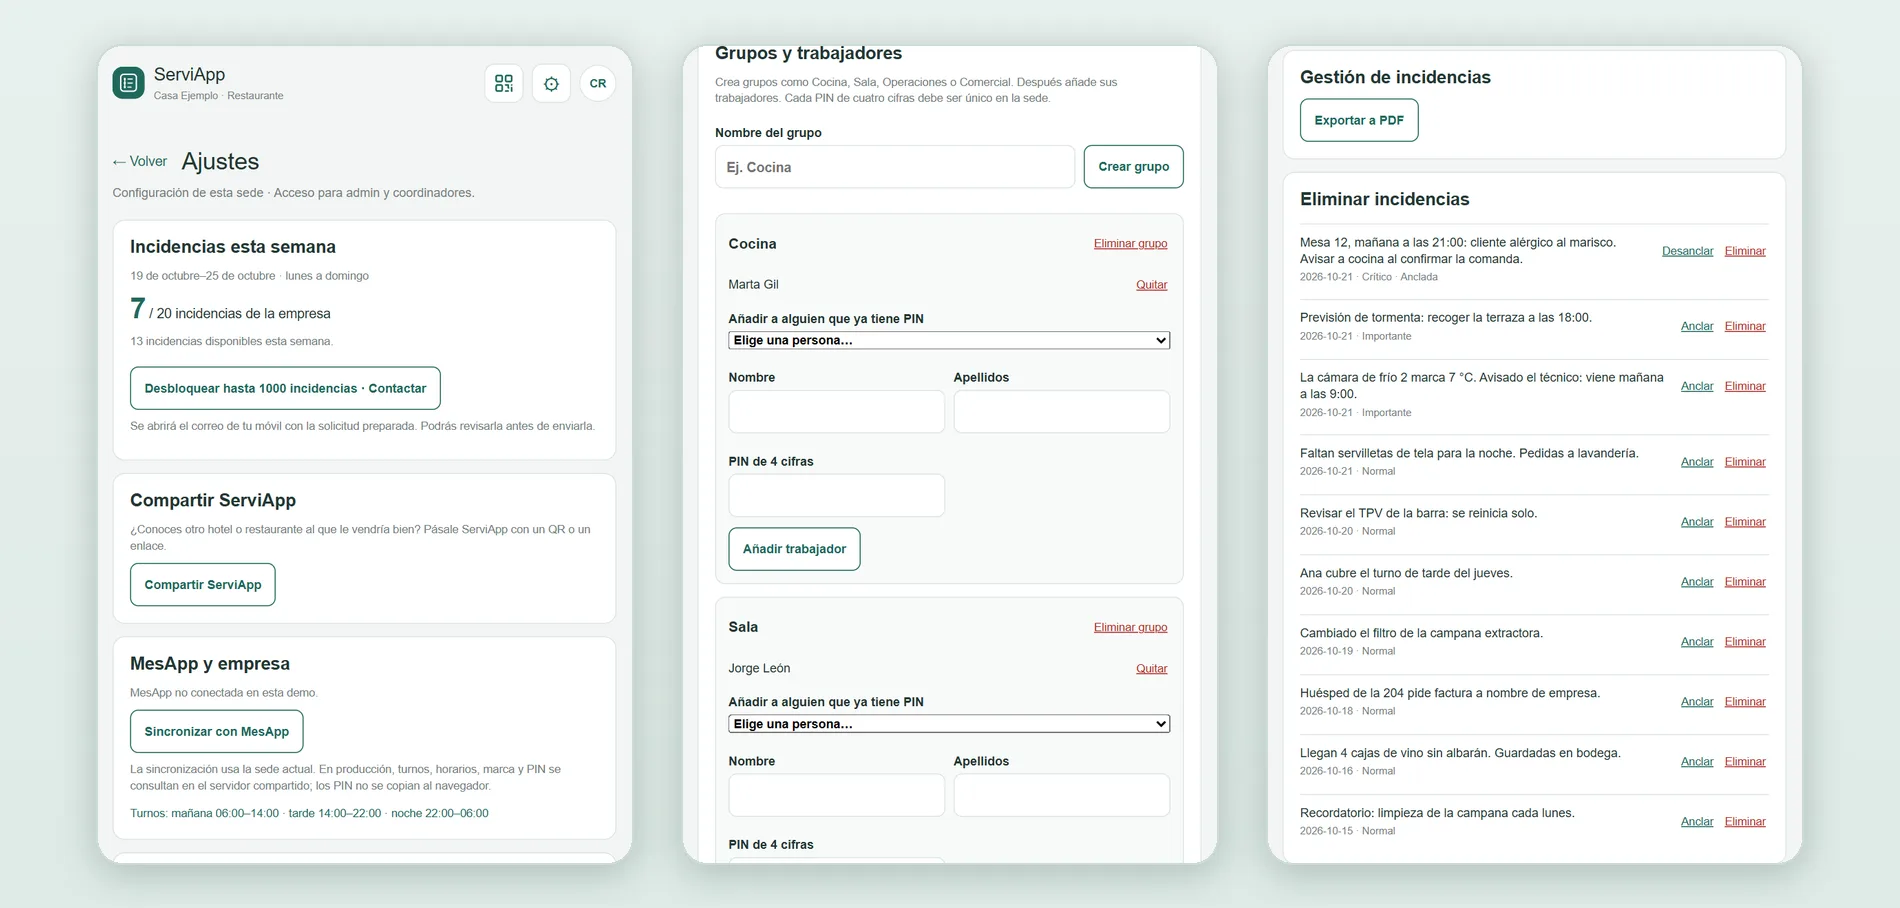This screenshot has width=1900, height=908.
Task: Click the Turnos mañana tarde noche text
Action: pyautogui.click(x=309, y=814)
